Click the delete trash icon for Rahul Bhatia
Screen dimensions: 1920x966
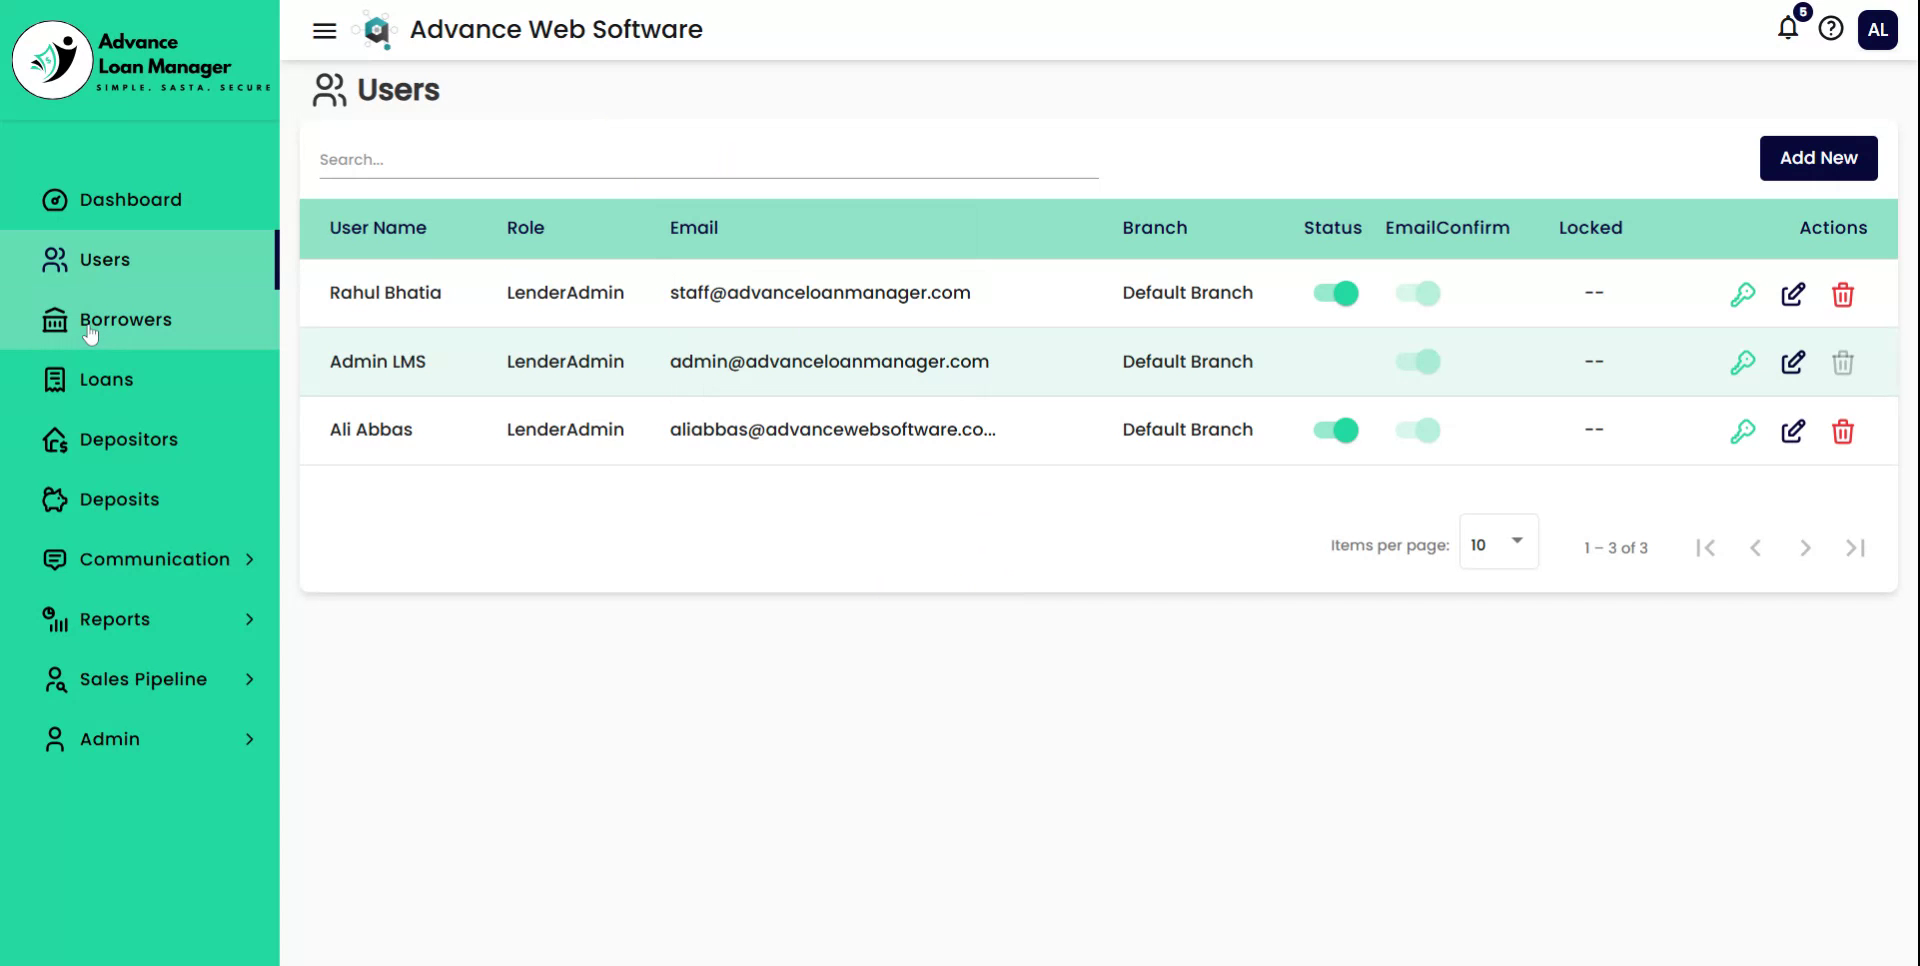click(1844, 295)
